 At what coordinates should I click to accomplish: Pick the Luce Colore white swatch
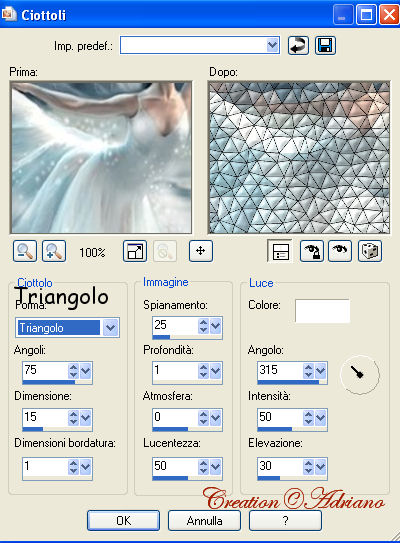(x=322, y=311)
